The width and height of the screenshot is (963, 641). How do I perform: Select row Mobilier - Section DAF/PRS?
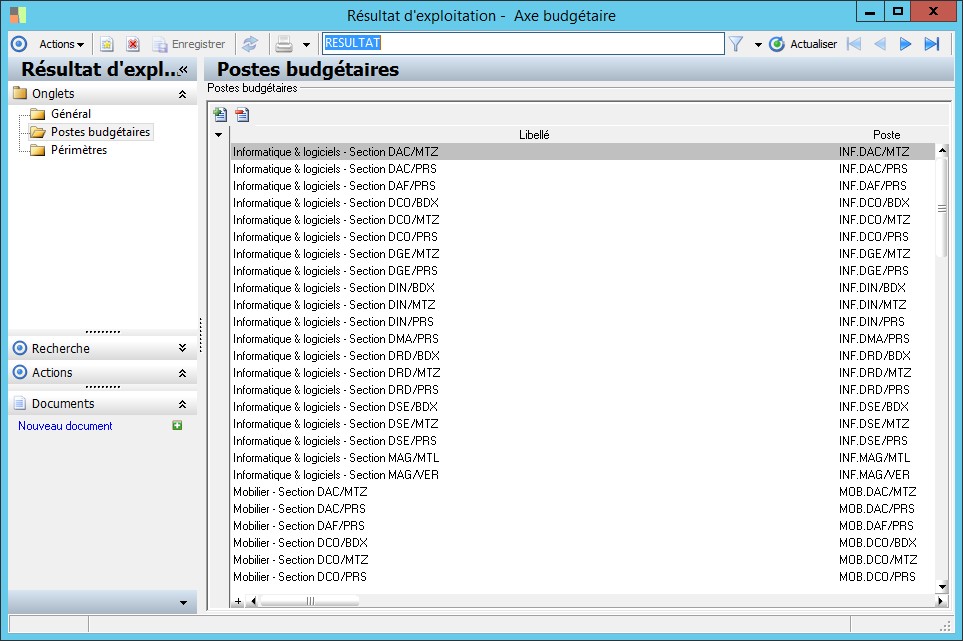[x=583, y=526]
